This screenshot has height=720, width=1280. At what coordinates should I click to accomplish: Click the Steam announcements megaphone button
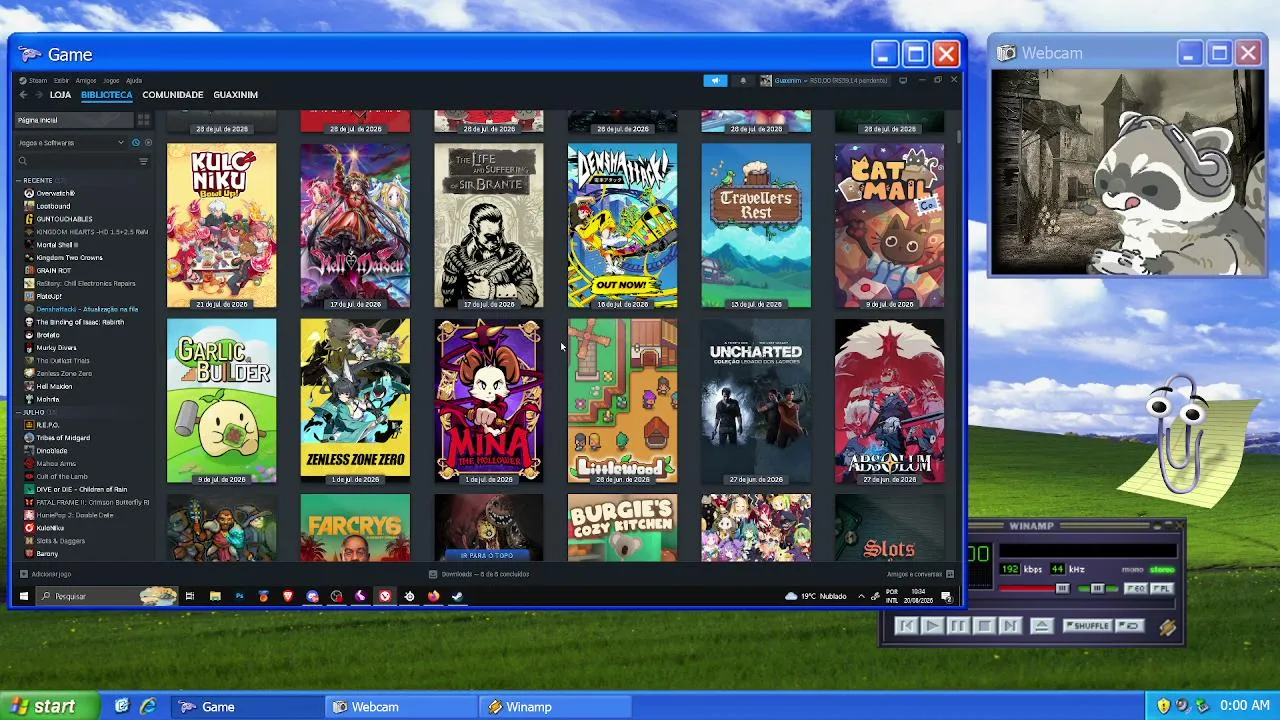(x=715, y=81)
